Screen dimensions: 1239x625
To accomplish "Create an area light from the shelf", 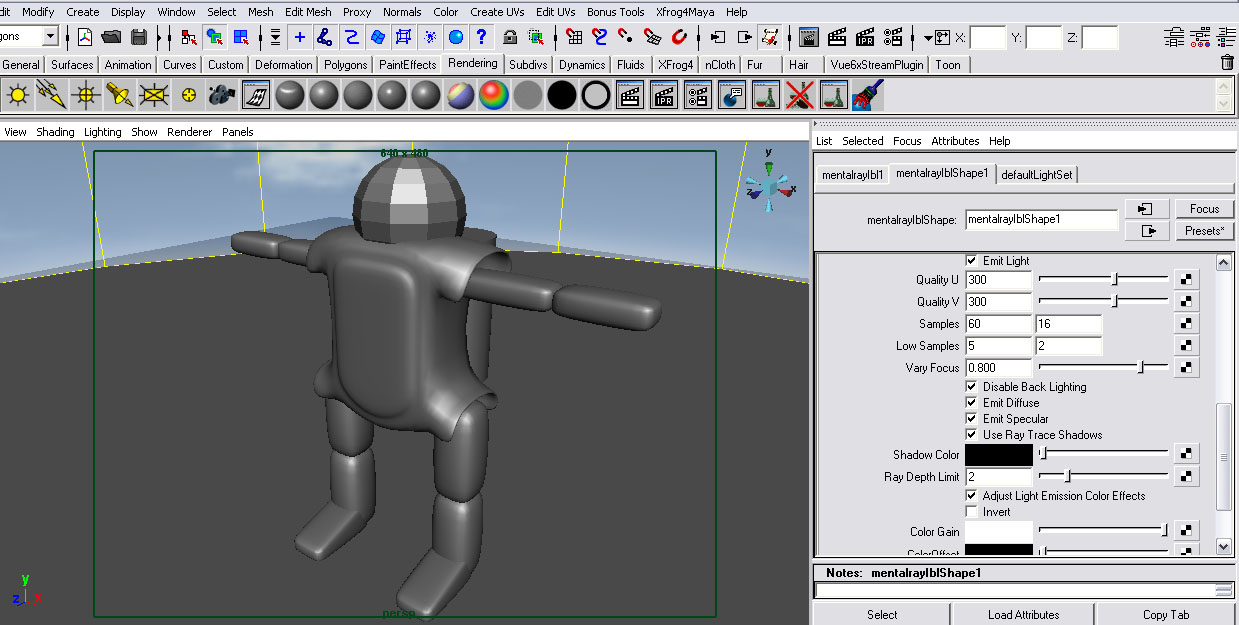I will 153,96.
